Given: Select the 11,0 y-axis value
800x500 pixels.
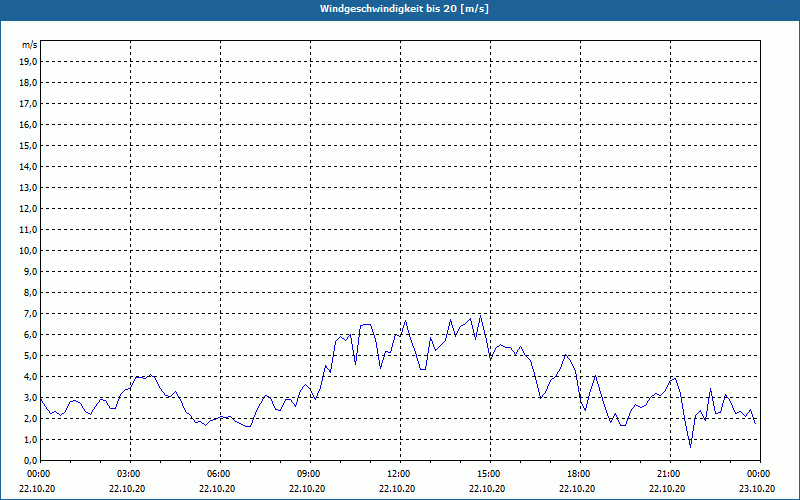Looking at the screenshot, I should click(29, 230).
